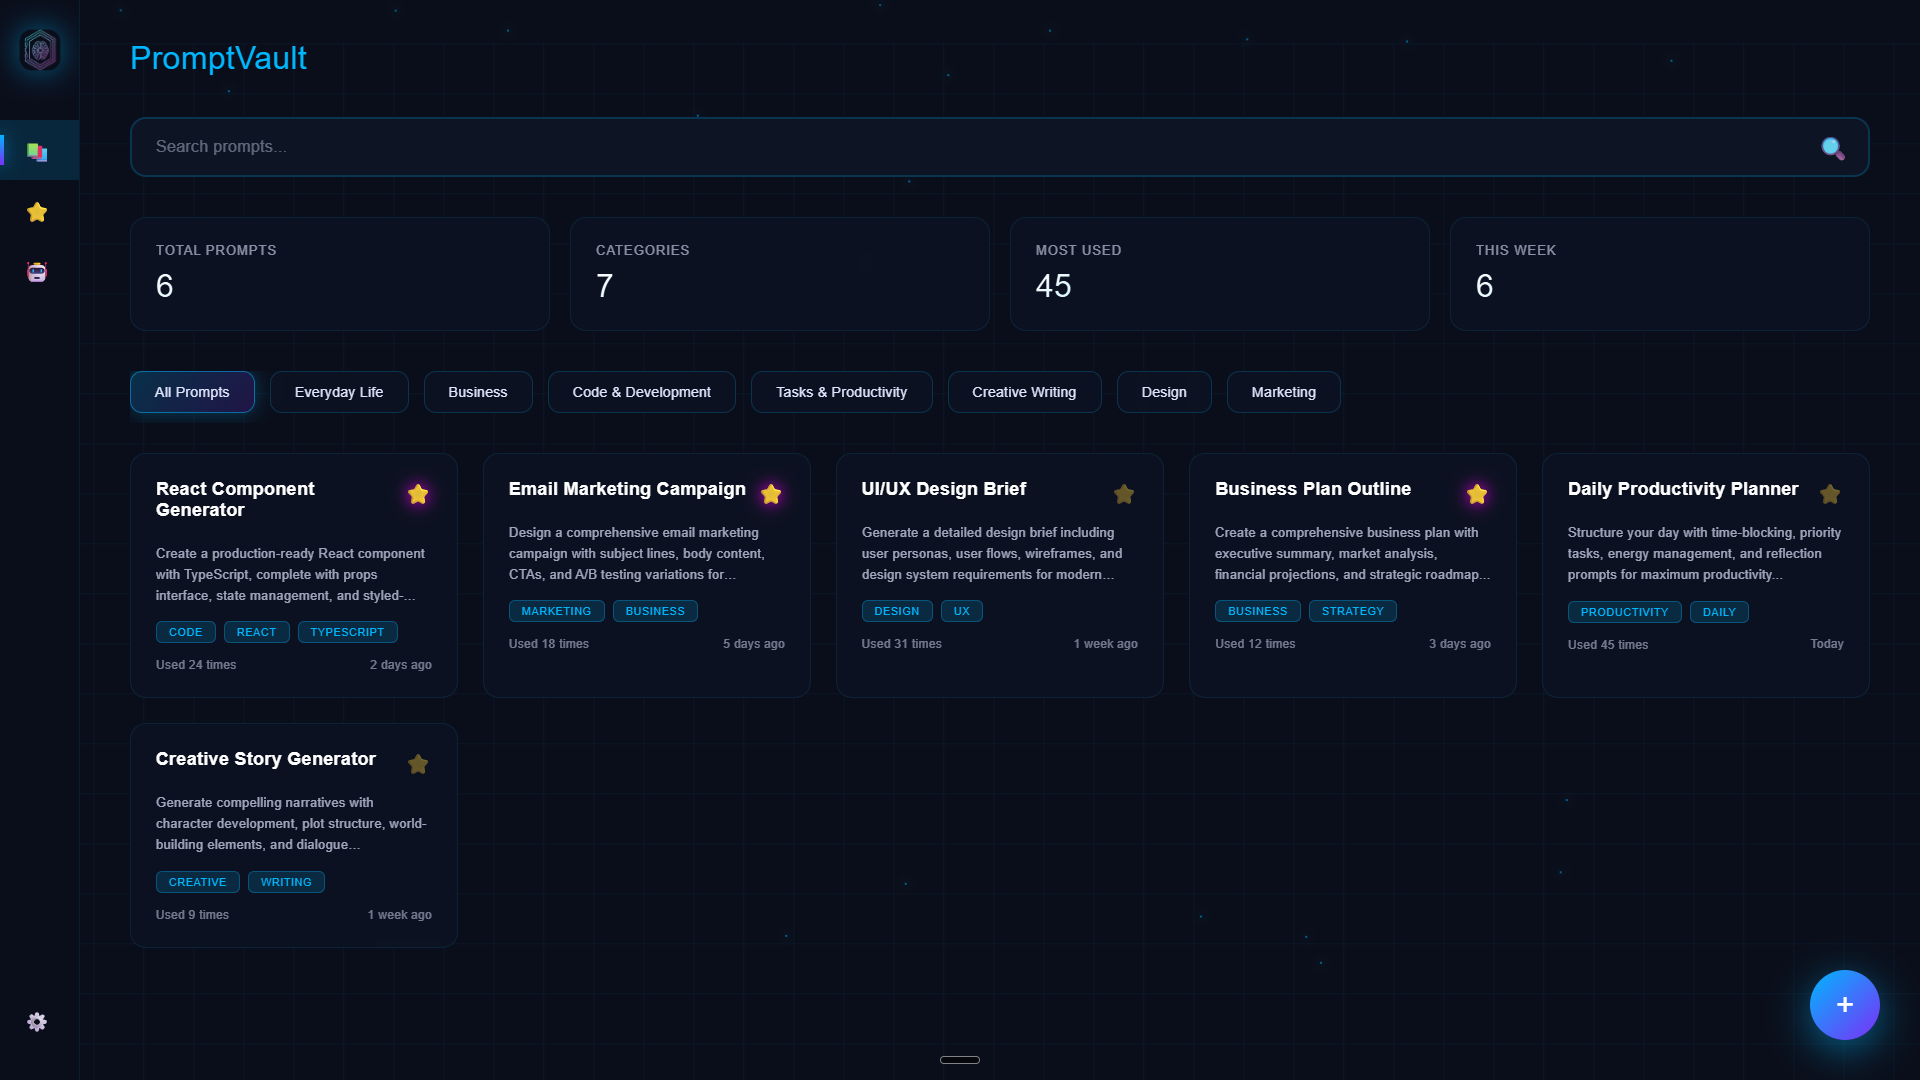This screenshot has height=1080, width=1920.
Task: Switch to the Code & Development filter tab
Action: coord(641,392)
